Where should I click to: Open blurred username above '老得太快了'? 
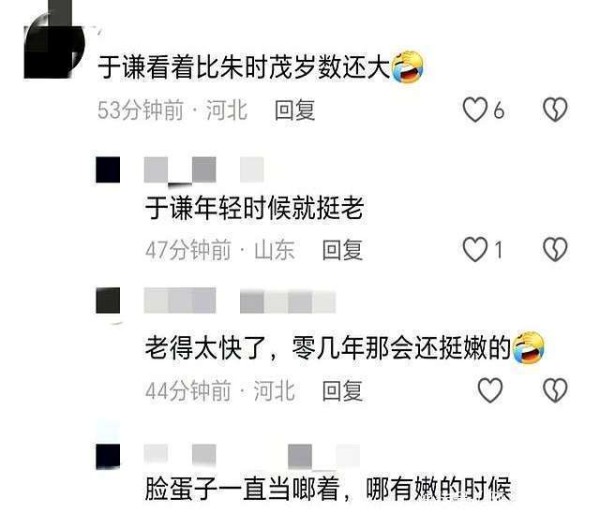click(x=240, y=301)
